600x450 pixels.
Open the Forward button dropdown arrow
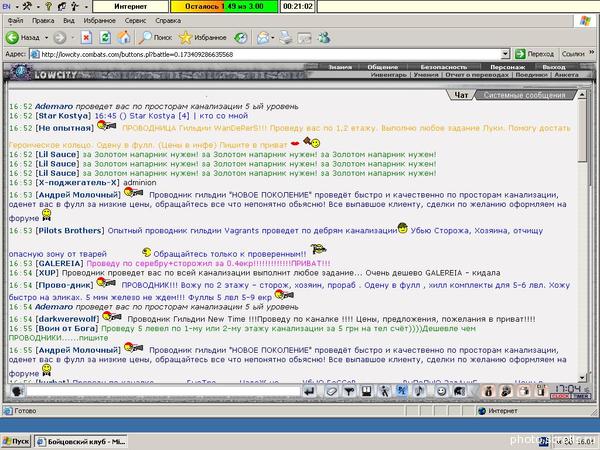click(x=73, y=38)
